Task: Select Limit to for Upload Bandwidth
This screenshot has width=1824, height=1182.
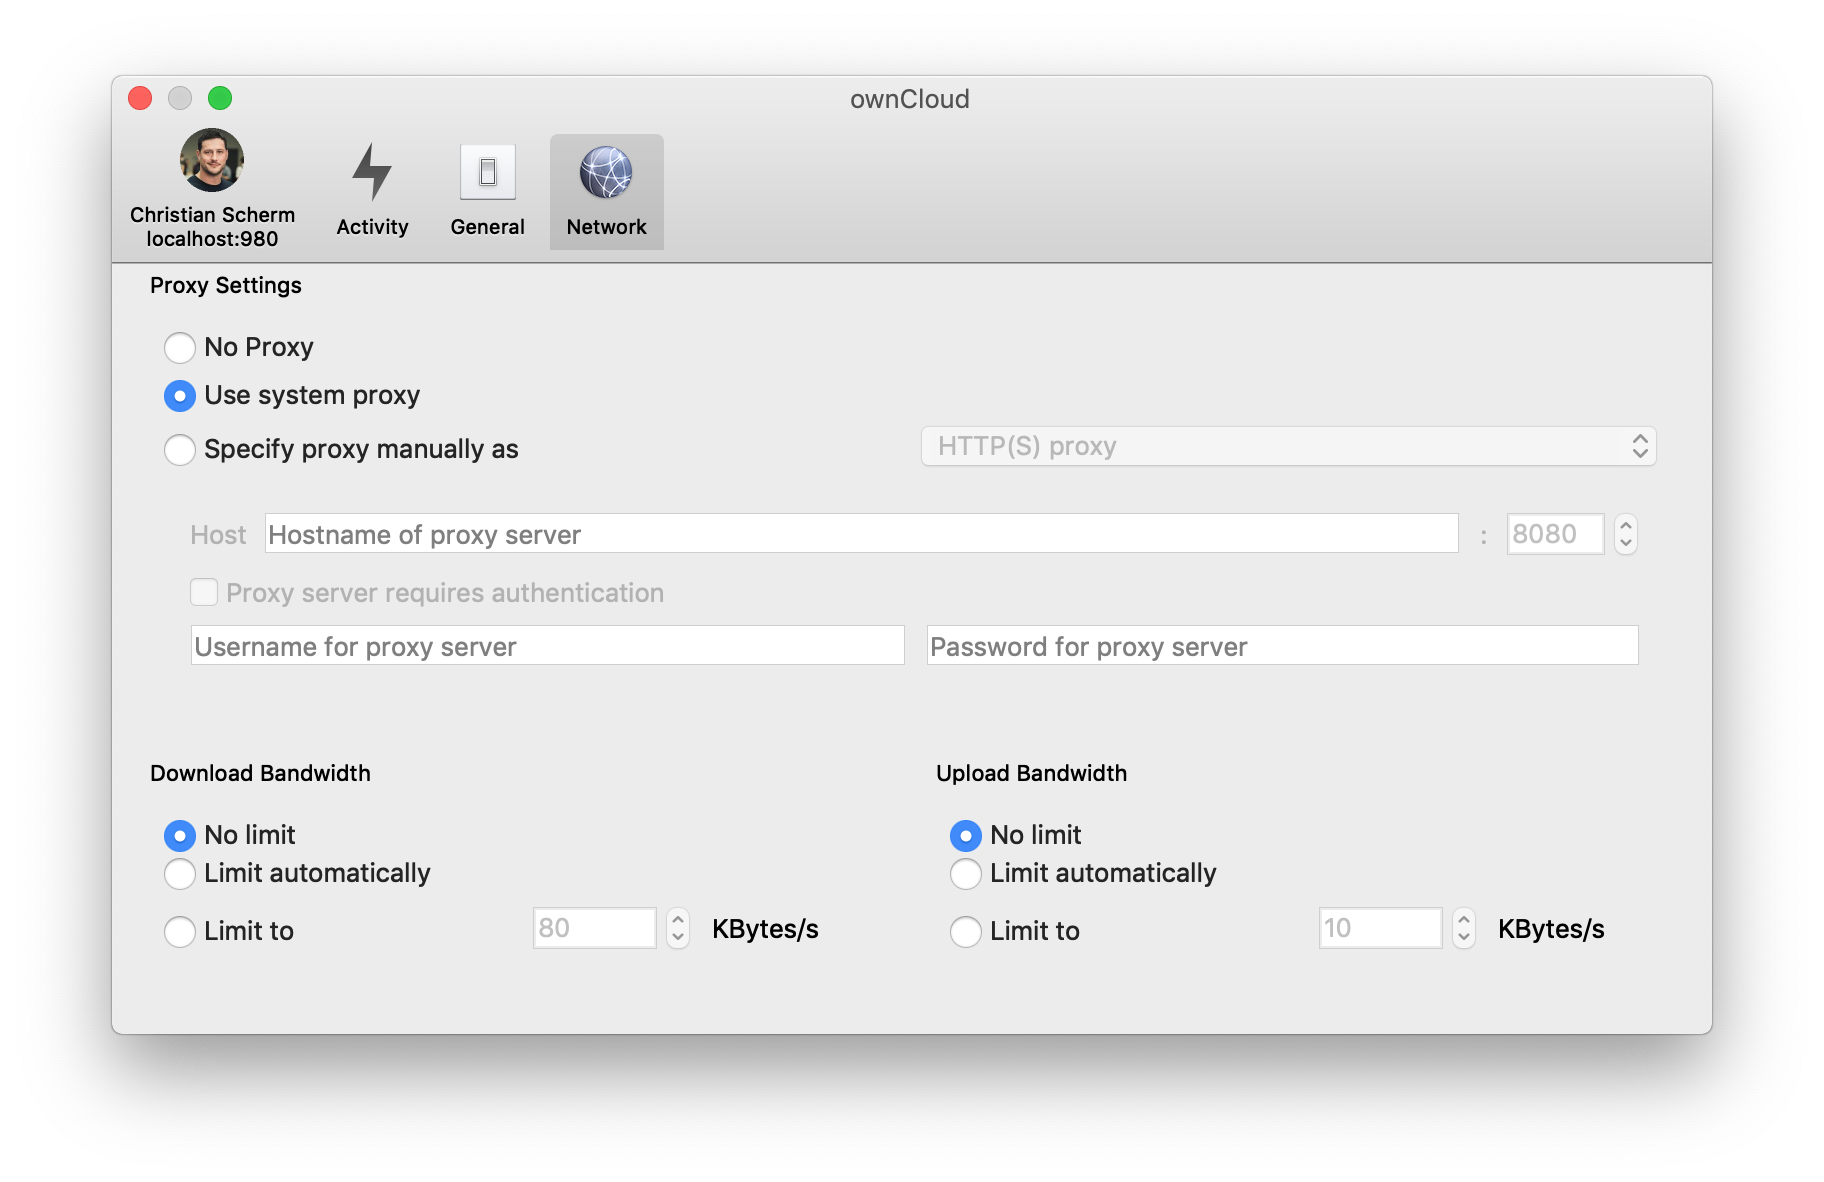Action: pos(966,932)
